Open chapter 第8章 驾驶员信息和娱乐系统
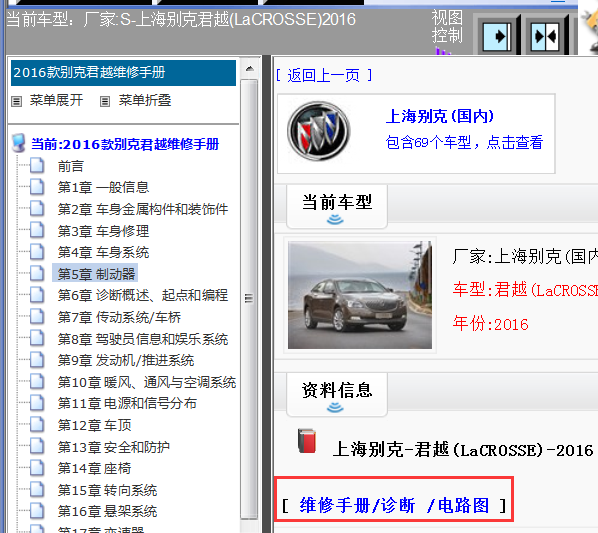598x533 pixels. pyautogui.click(x=143, y=339)
